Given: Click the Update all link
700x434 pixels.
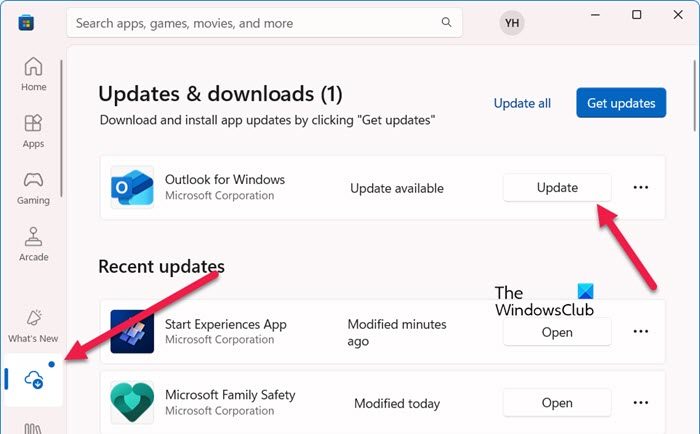Looking at the screenshot, I should [x=522, y=103].
